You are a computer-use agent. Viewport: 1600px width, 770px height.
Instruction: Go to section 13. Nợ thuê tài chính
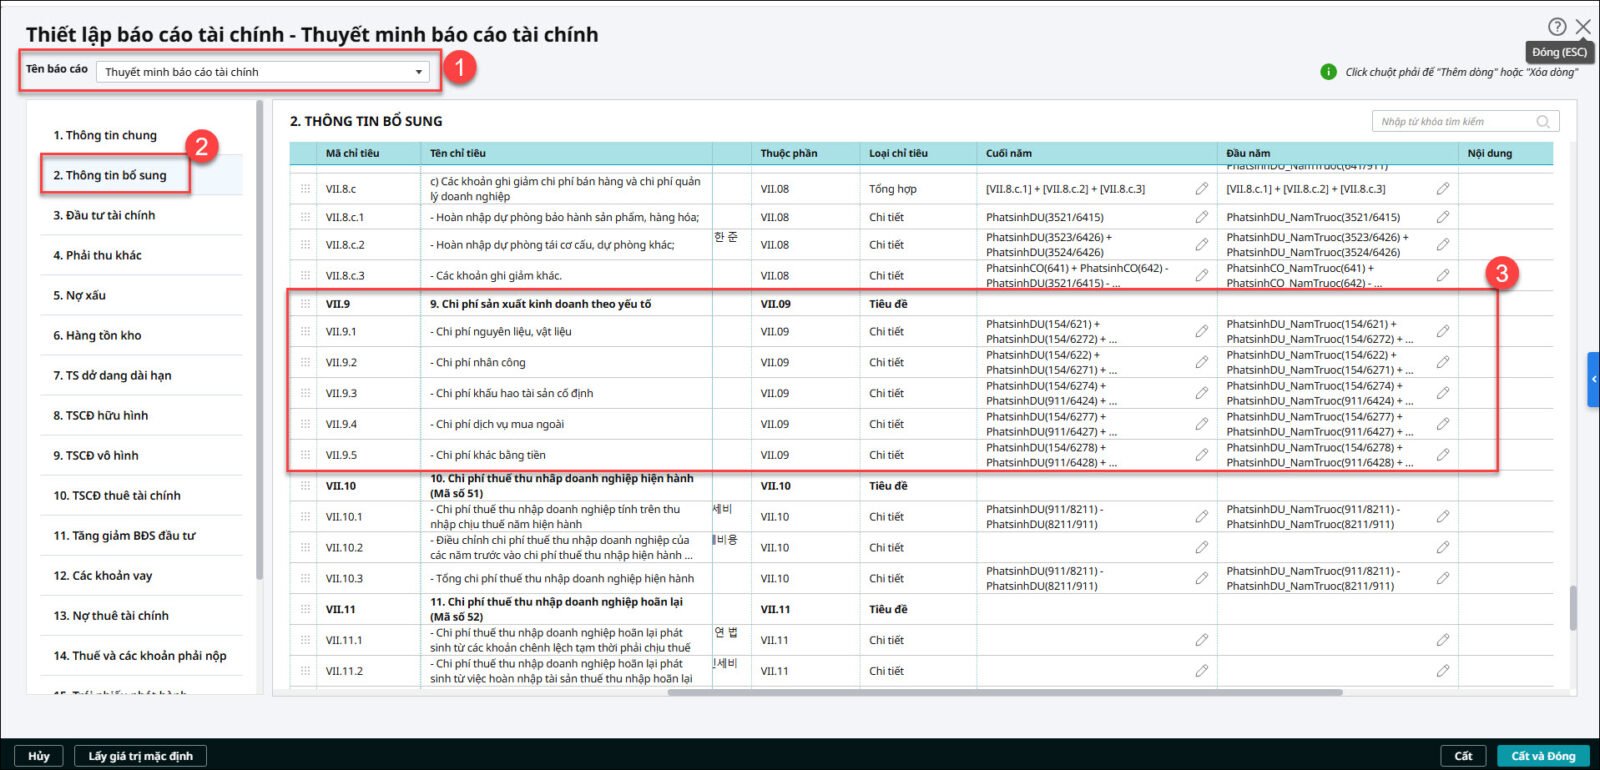tap(141, 615)
